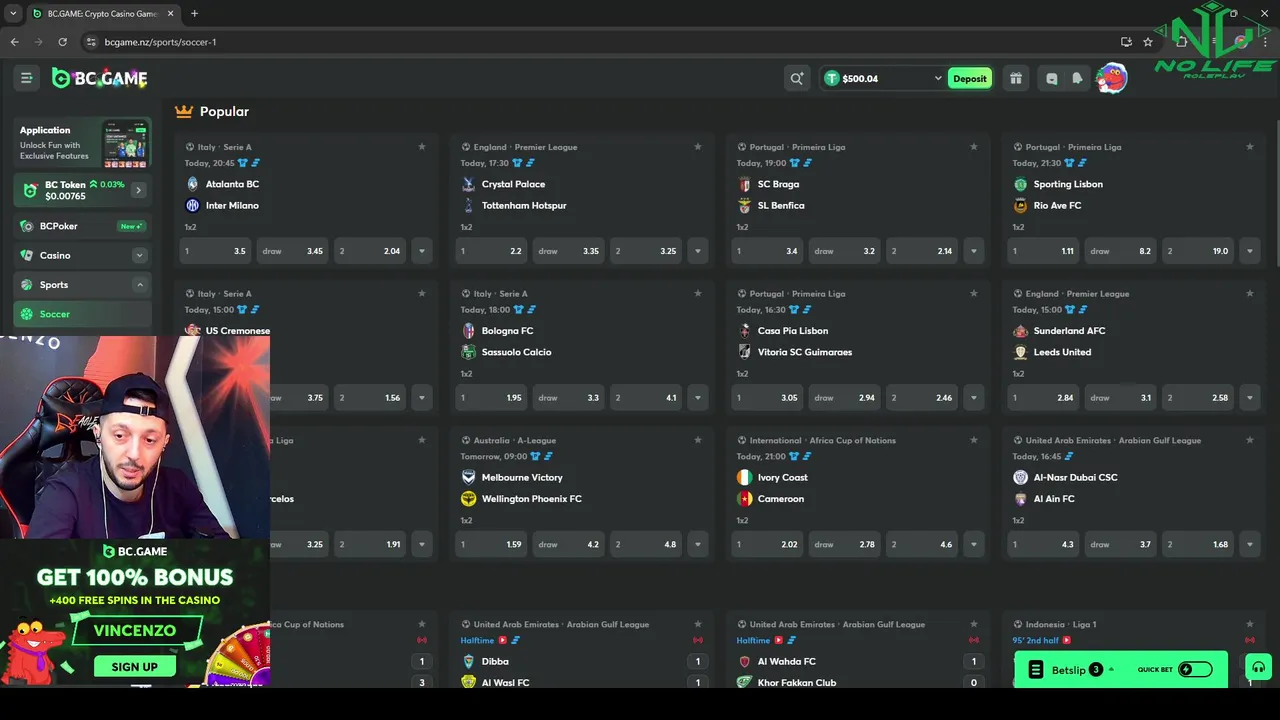The image size is (1280, 720).
Task: Bet on Melbourne Victory win at 1.59
Action: pos(491,545)
